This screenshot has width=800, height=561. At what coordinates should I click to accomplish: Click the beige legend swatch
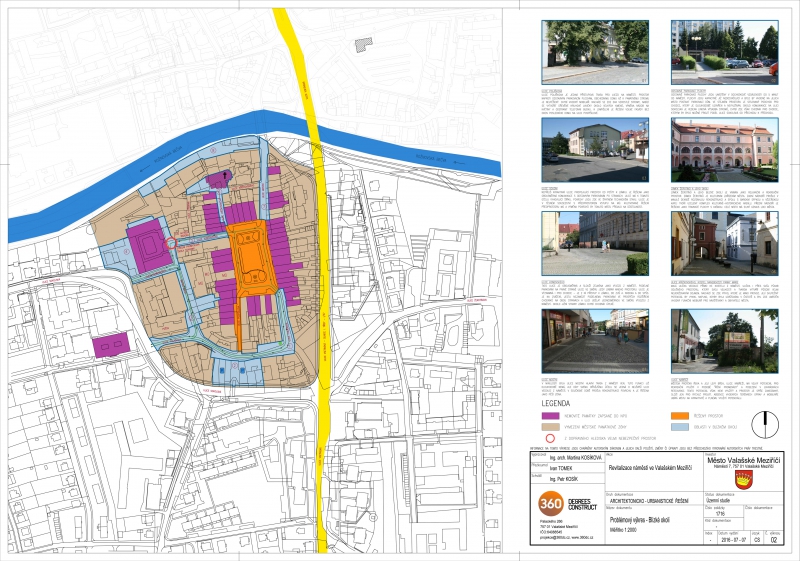[x=551, y=427]
